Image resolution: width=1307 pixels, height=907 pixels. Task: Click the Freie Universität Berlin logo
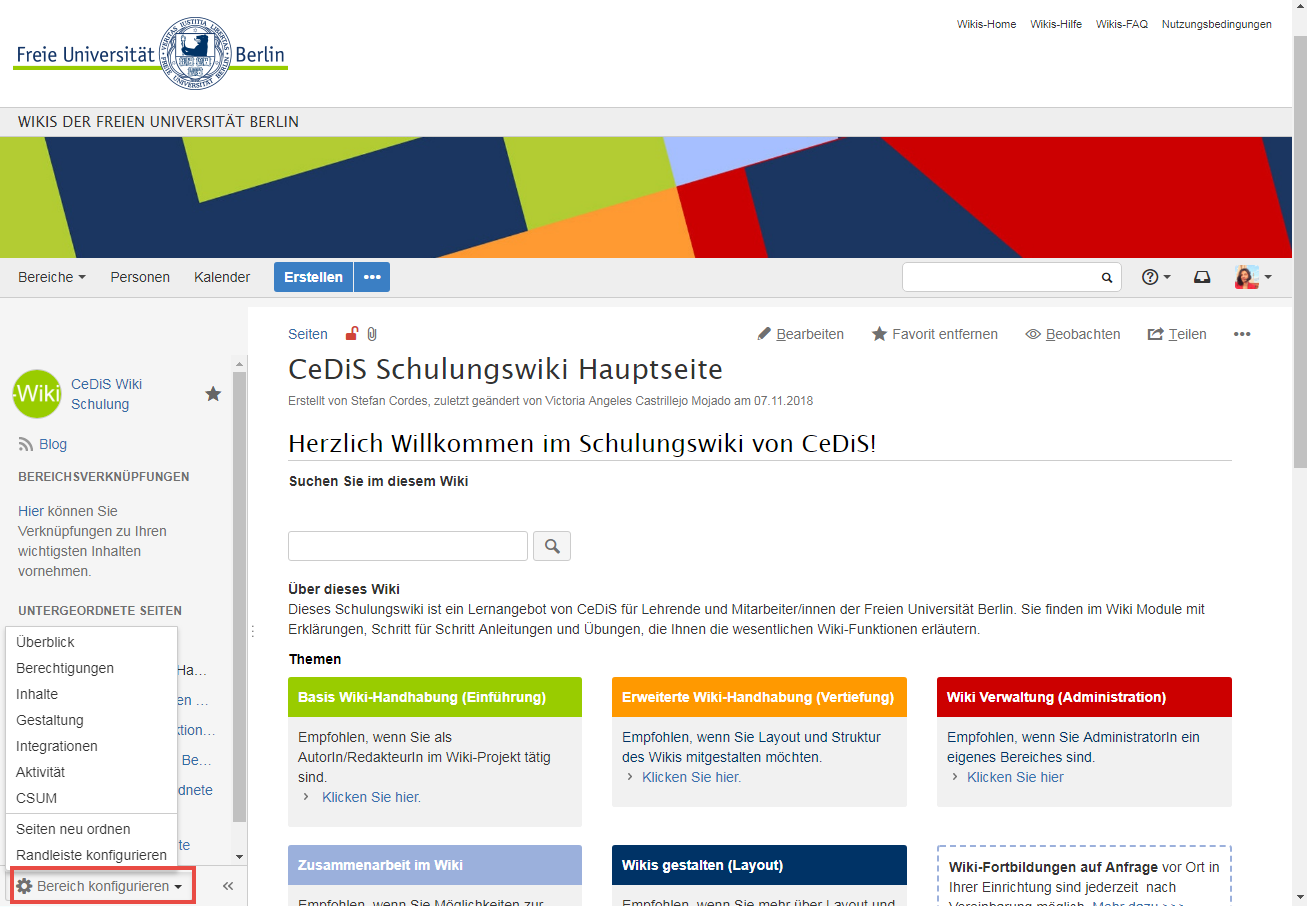coord(150,54)
